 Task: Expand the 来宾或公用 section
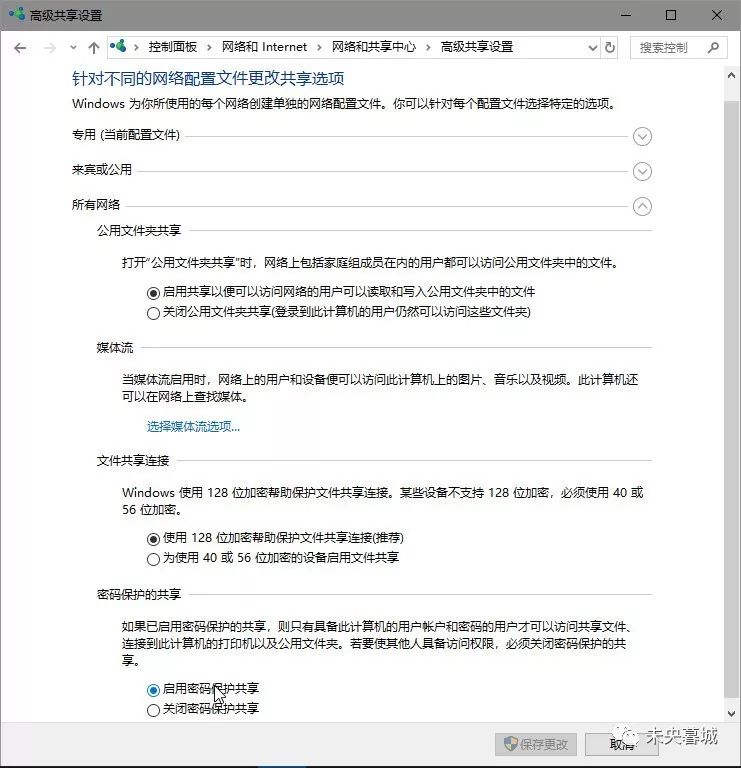click(642, 171)
